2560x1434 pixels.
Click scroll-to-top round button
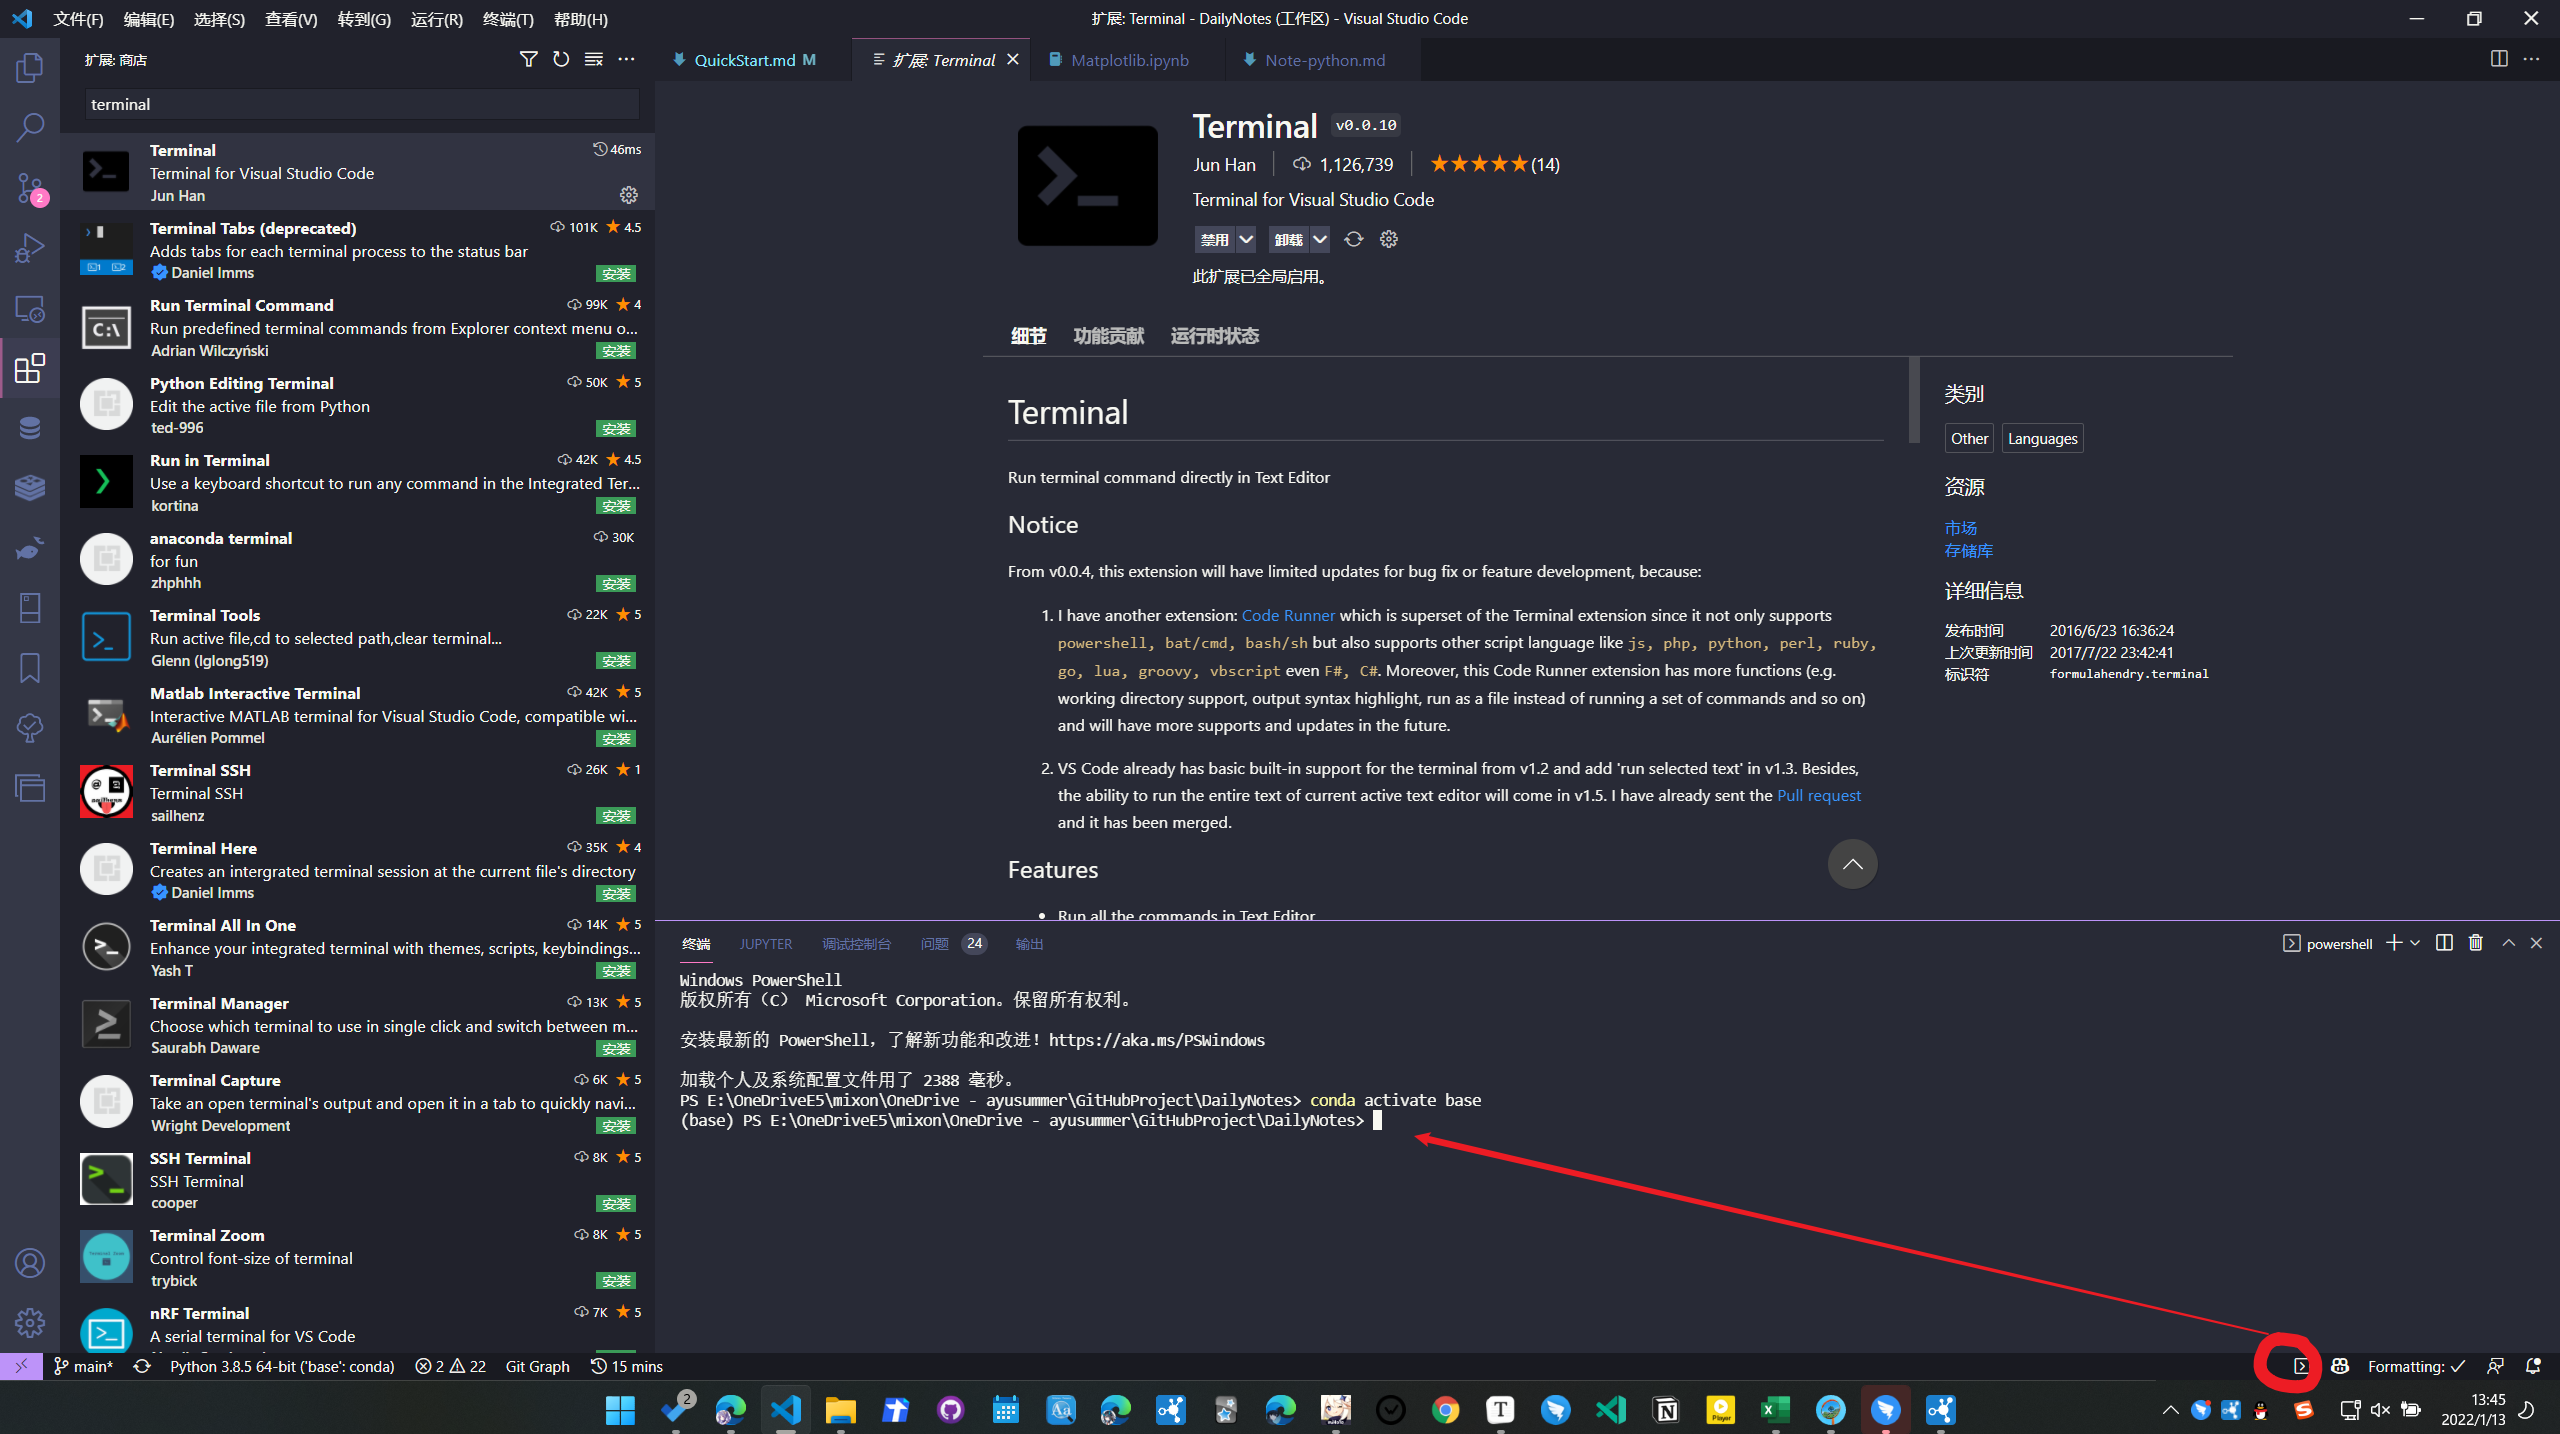(x=1852, y=864)
